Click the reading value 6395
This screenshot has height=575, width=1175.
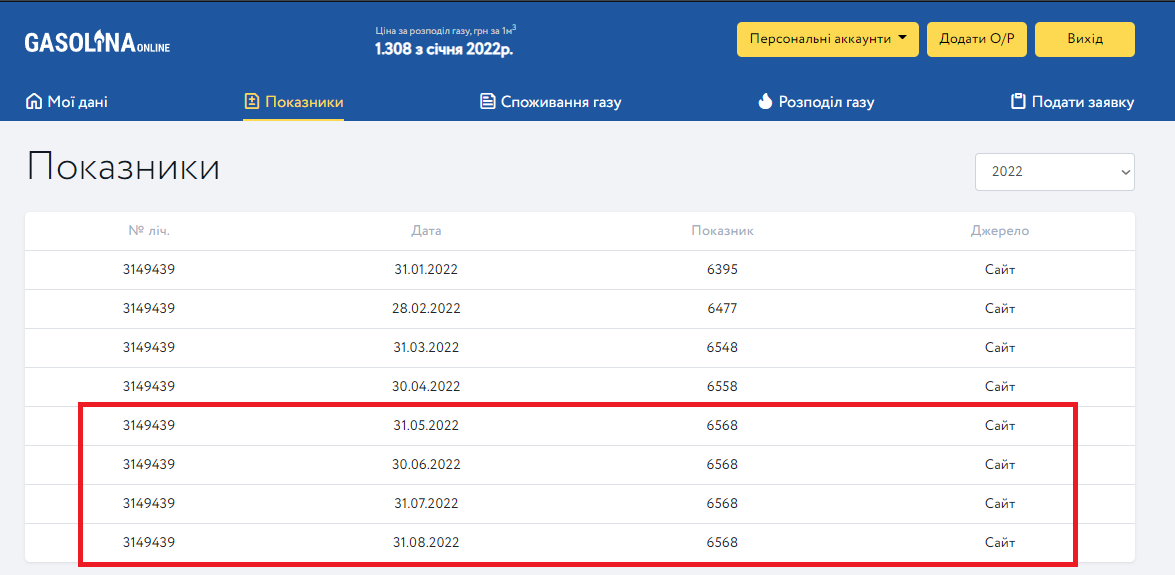pyautogui.click(x=722, y=270)
